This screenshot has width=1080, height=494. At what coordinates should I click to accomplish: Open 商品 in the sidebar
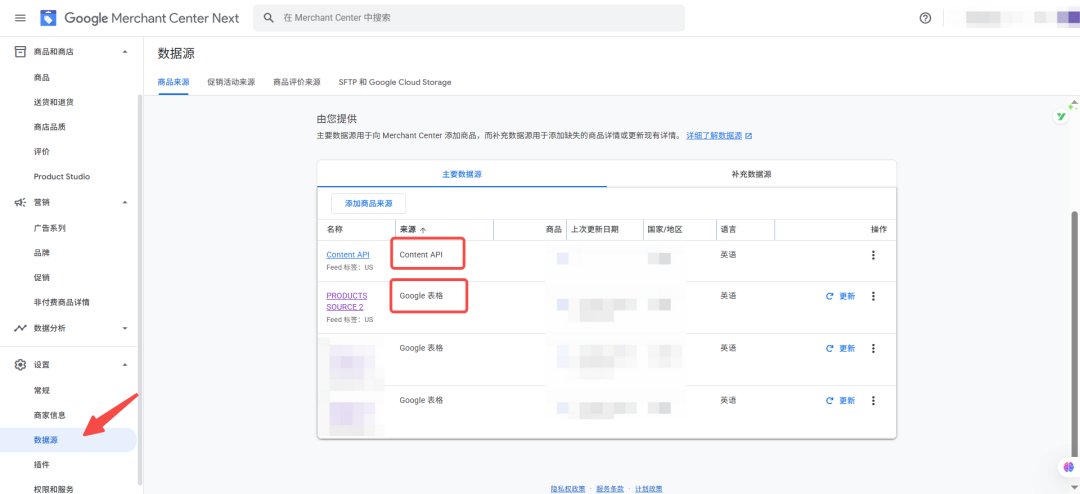[x=41, y=77]
